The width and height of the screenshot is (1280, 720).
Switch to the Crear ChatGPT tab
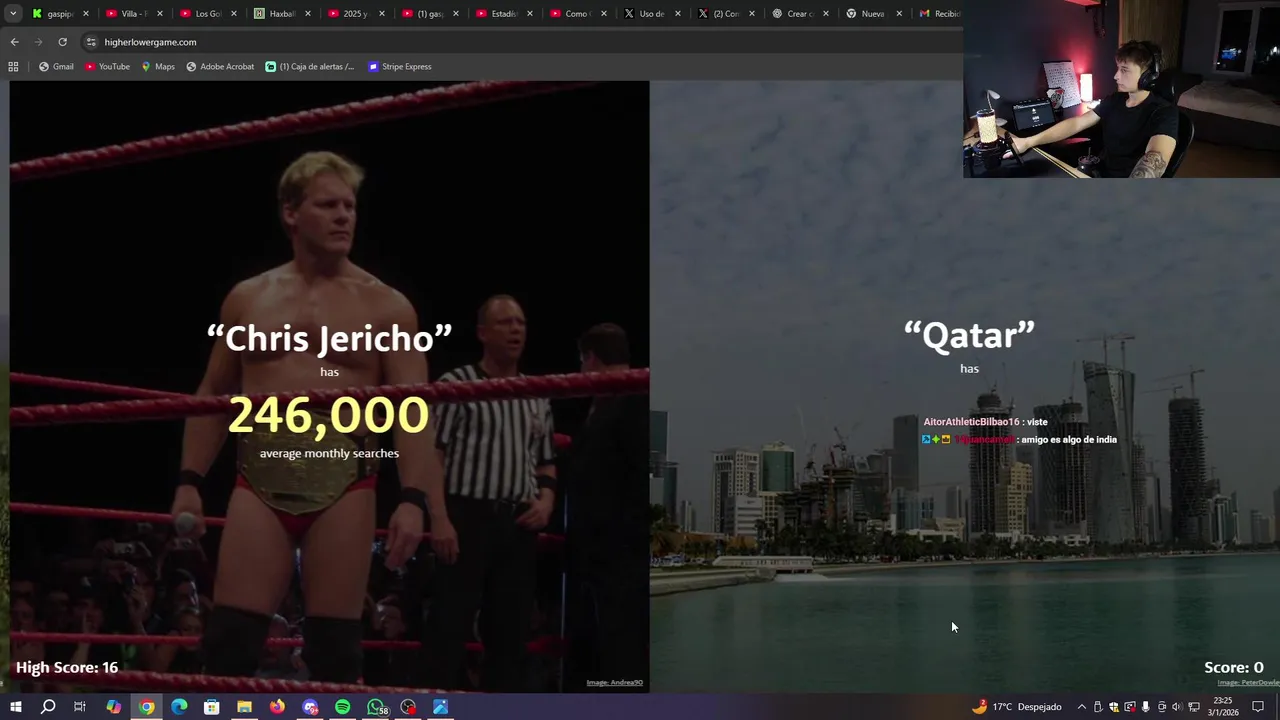tap(799, 14)
